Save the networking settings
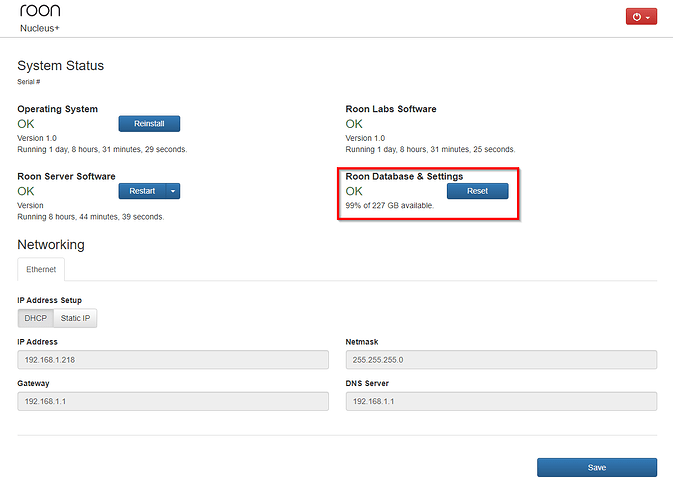Image resolution: width=673 pixels, height=500 pixels. tap(597, 467)
